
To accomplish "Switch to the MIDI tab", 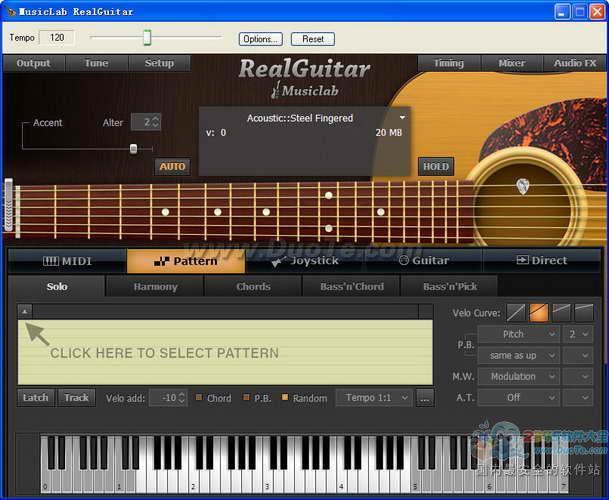I will (67, 261).
